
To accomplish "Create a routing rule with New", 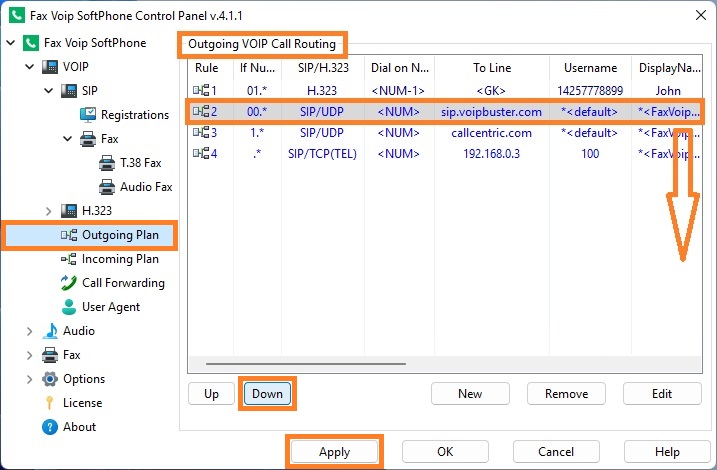I will [x=470, y=394].
